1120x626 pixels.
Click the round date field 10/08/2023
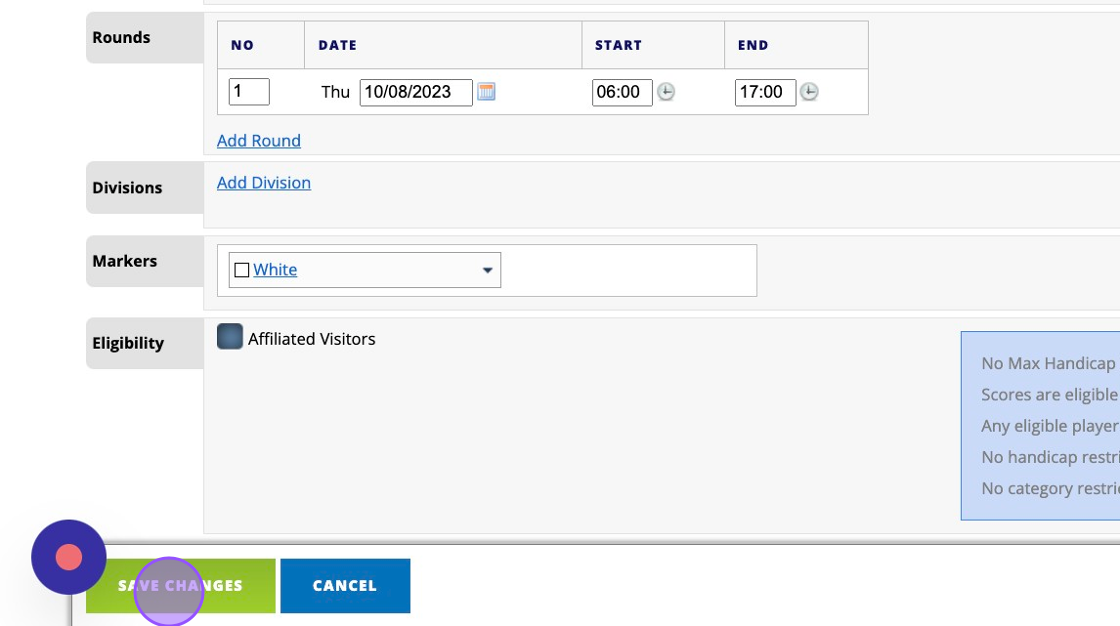415,92
